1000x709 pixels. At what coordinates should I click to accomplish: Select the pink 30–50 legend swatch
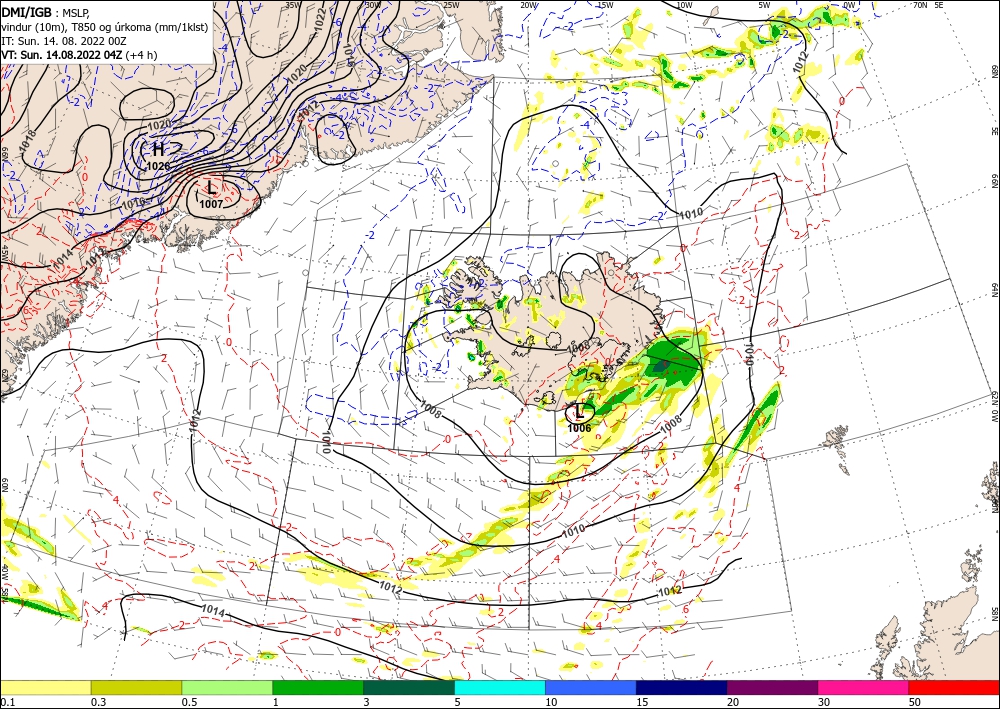(864, 687)
